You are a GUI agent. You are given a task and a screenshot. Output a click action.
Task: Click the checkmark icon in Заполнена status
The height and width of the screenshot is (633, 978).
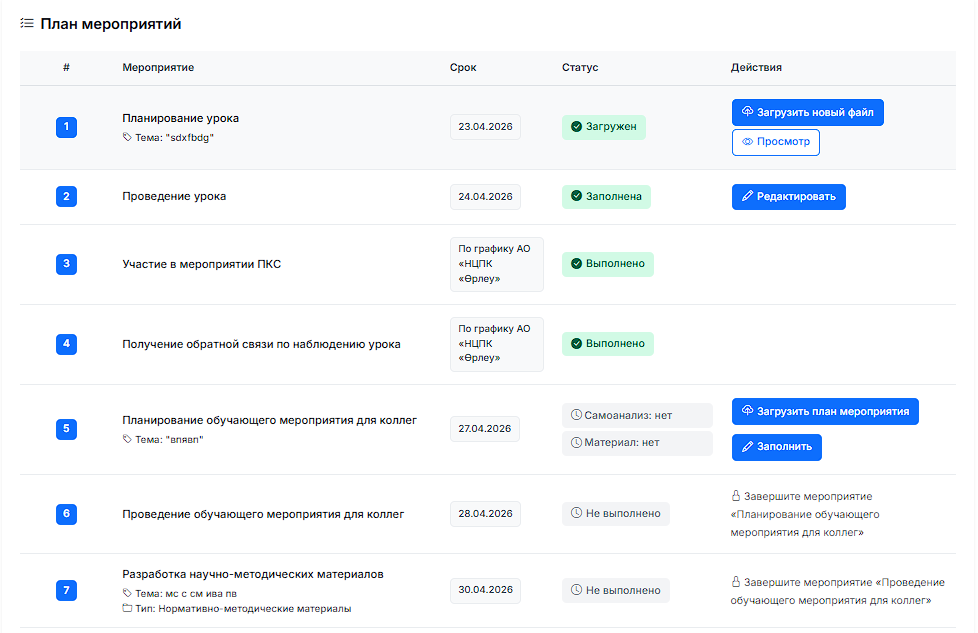576,196
